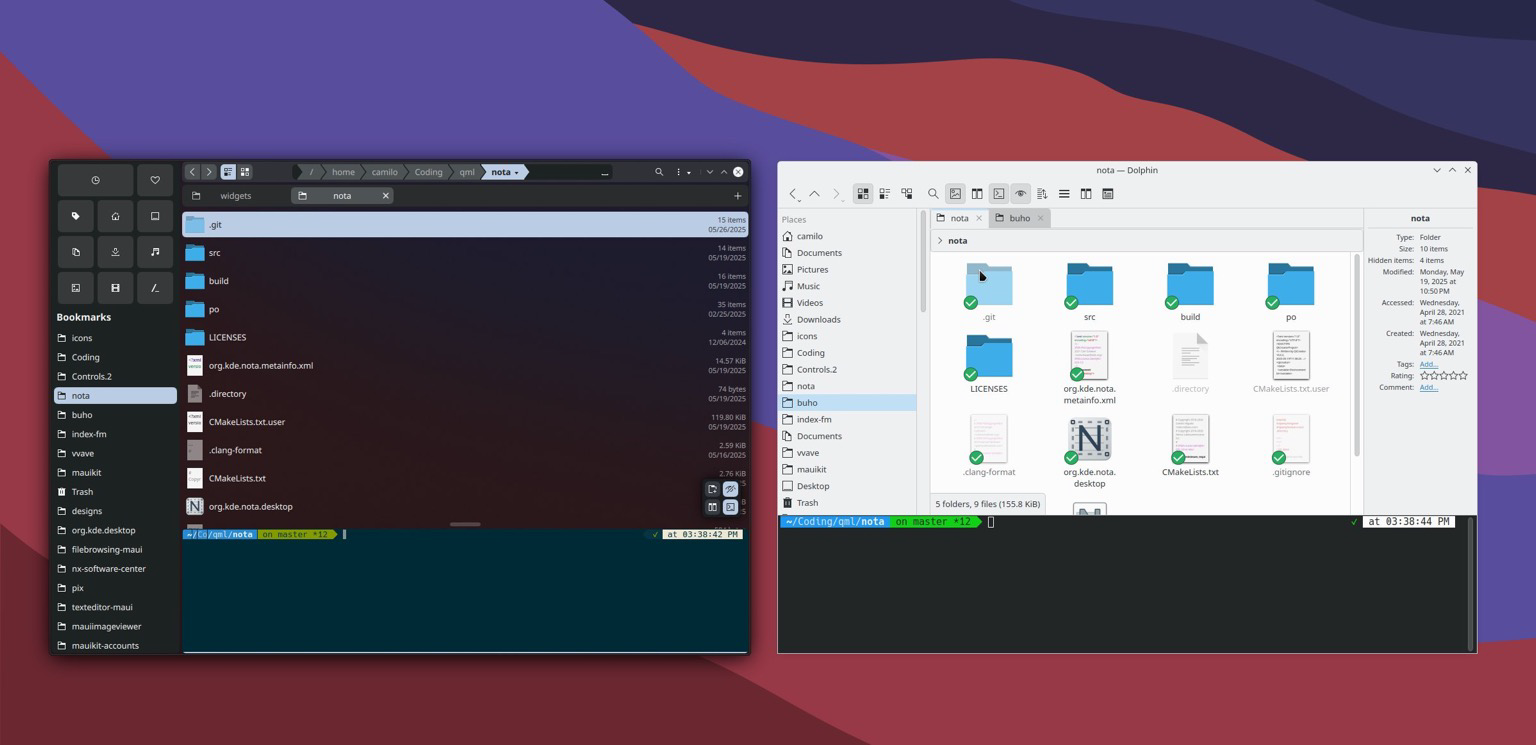This screenshot has width=1536, height=745.
Task: Switch to the buho tab in Dolphin
Action: click(x=1019, y=218)
